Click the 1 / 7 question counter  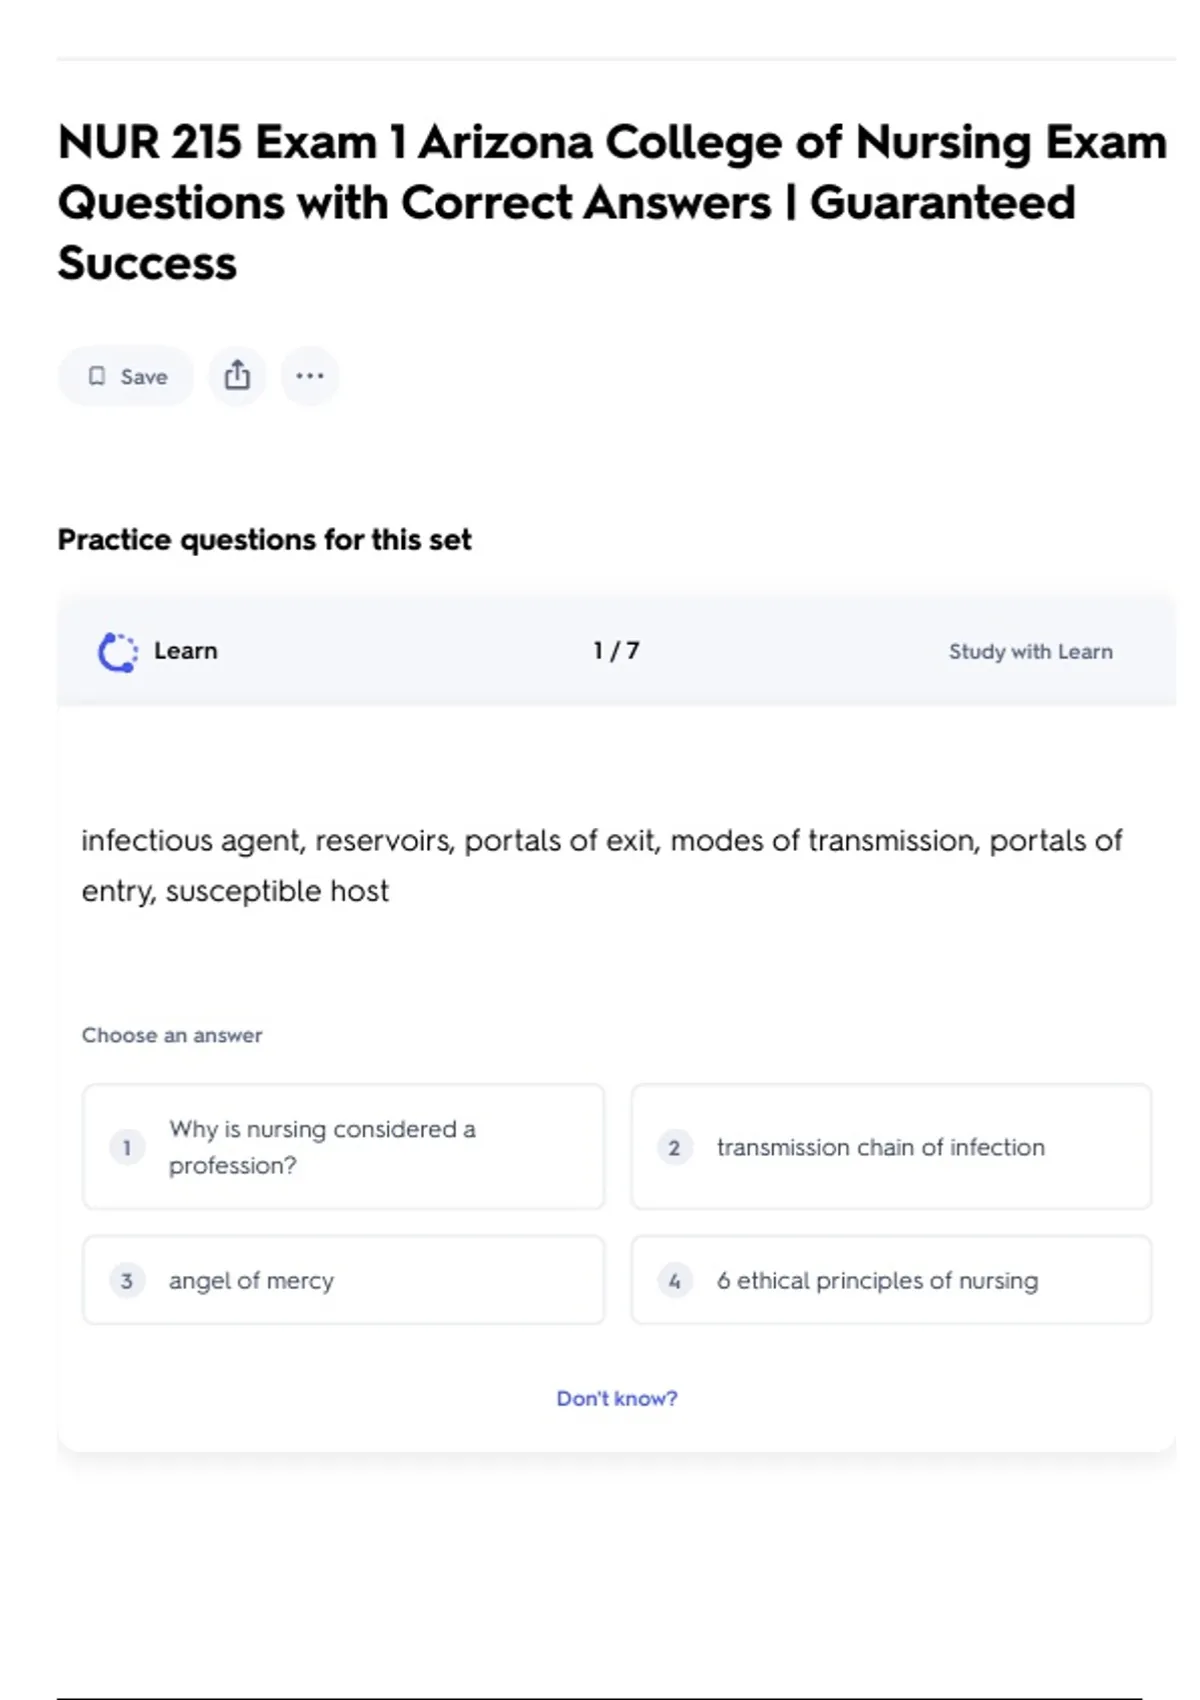(616, 651)
